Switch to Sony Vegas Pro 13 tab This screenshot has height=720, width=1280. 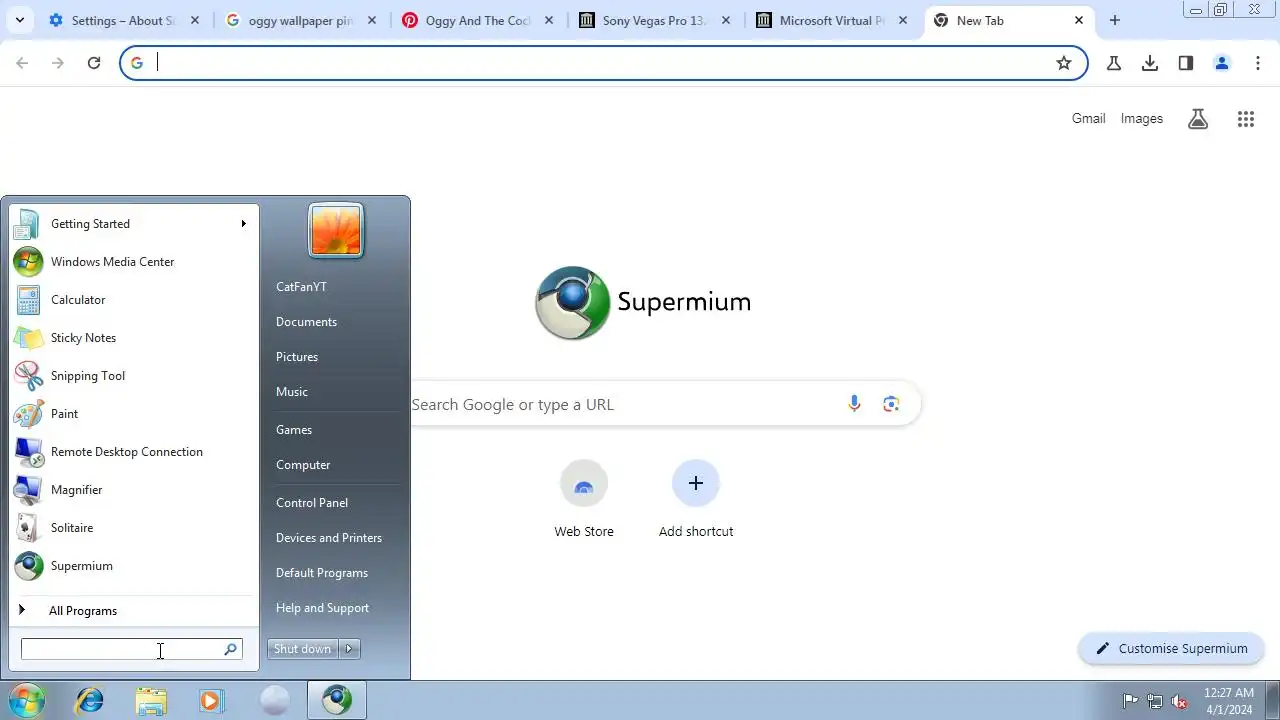[654, 20]
